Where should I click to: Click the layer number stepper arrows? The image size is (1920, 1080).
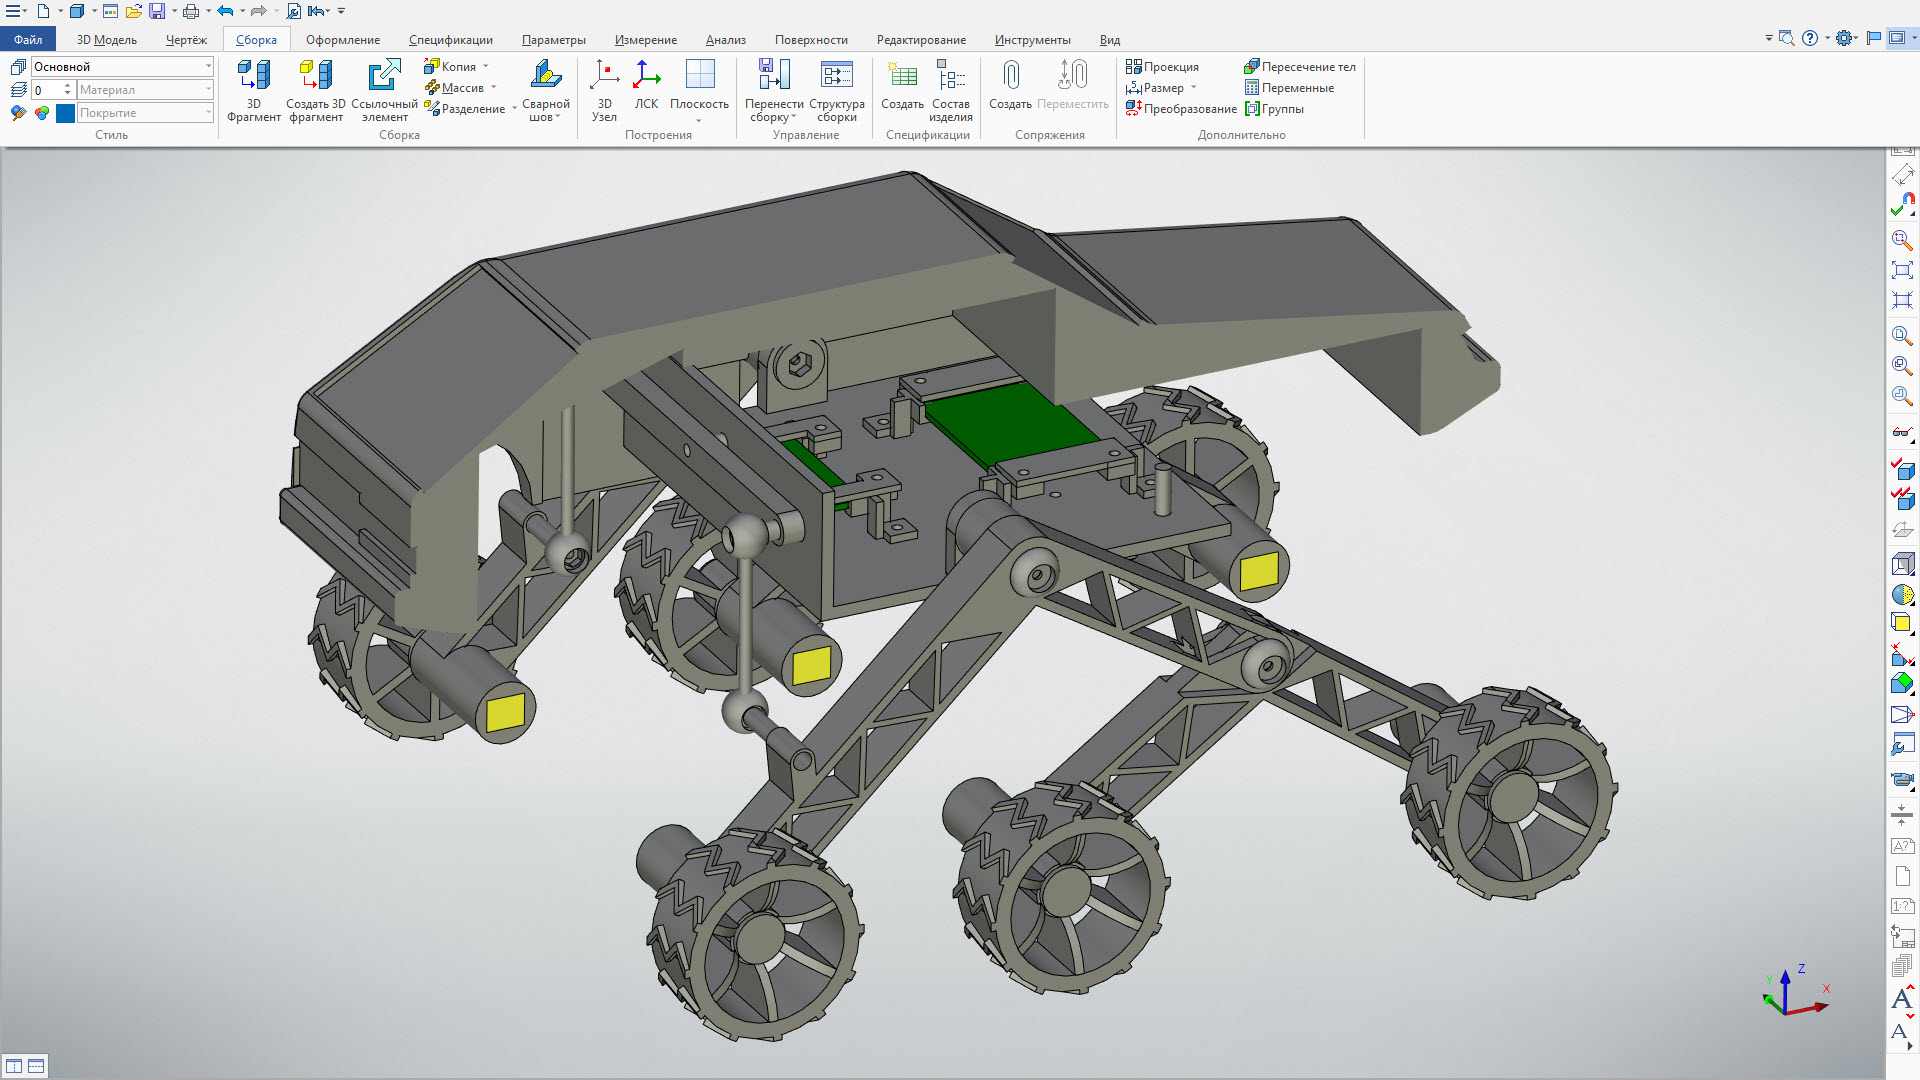point(67,89)
